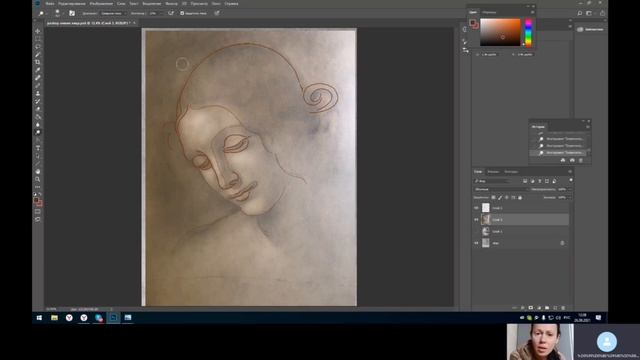This screenshot has width=640, height=360.
Task: Create new group folder icon in Layers
Action: click(547, 308)
